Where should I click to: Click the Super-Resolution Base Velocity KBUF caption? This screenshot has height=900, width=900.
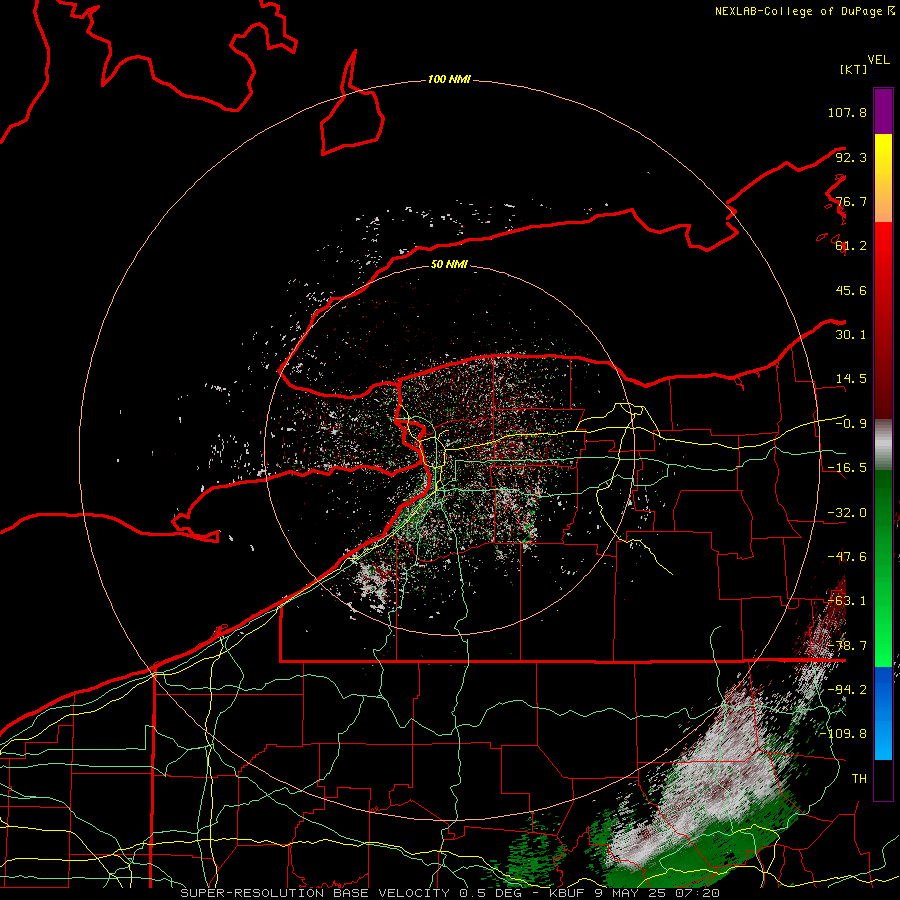449,893
